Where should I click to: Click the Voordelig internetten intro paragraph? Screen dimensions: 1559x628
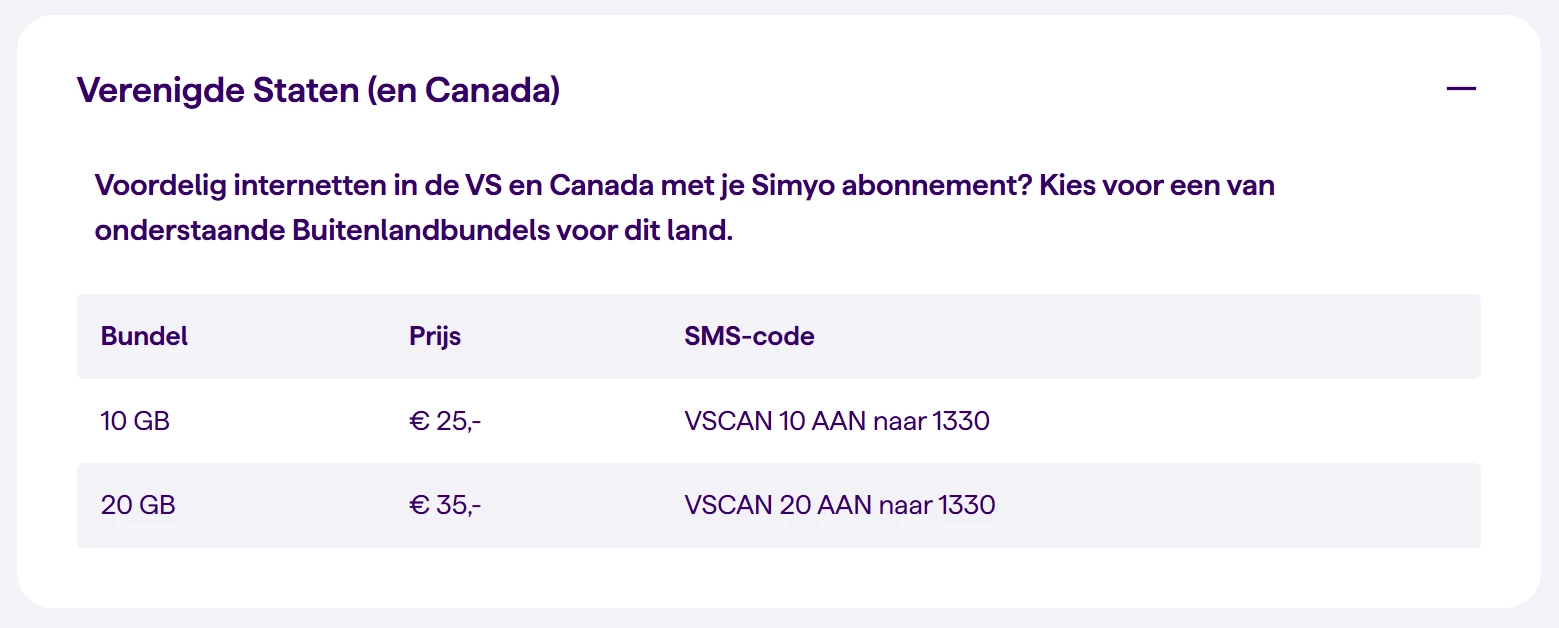click(685, 208)
